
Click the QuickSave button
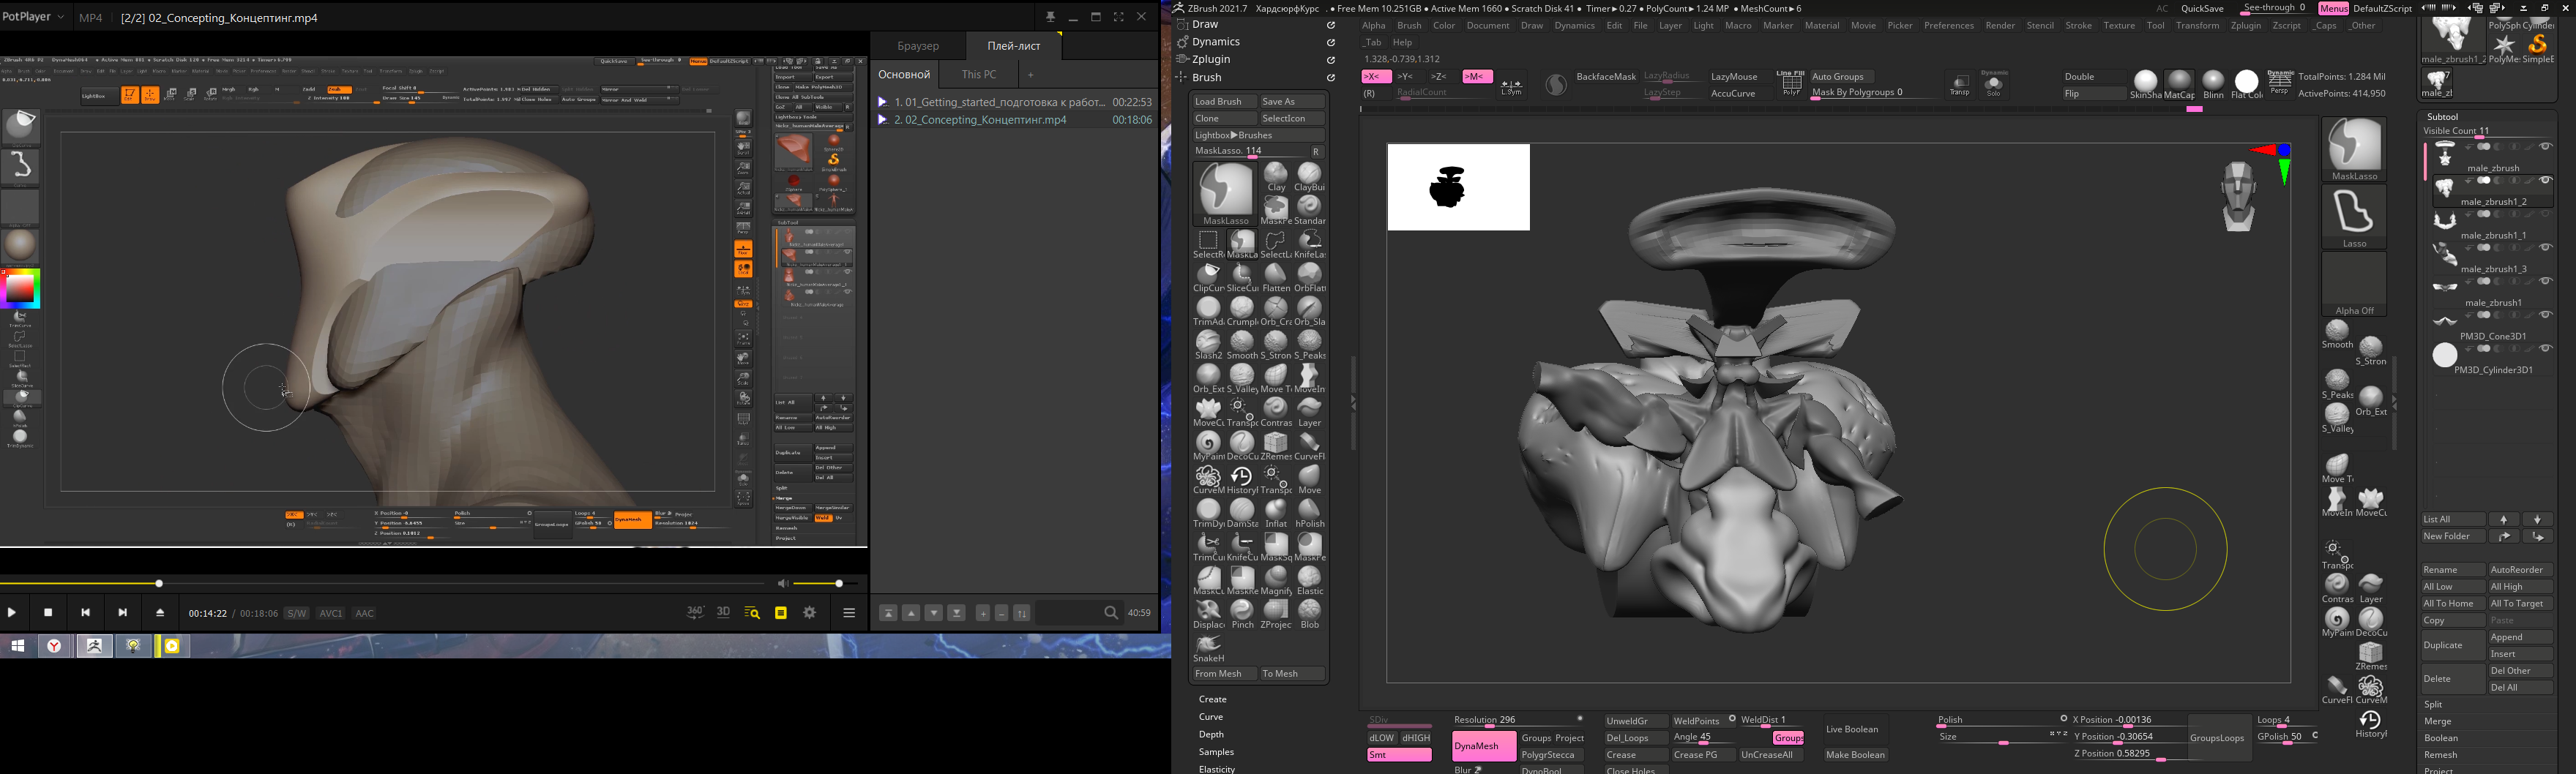2202,9
